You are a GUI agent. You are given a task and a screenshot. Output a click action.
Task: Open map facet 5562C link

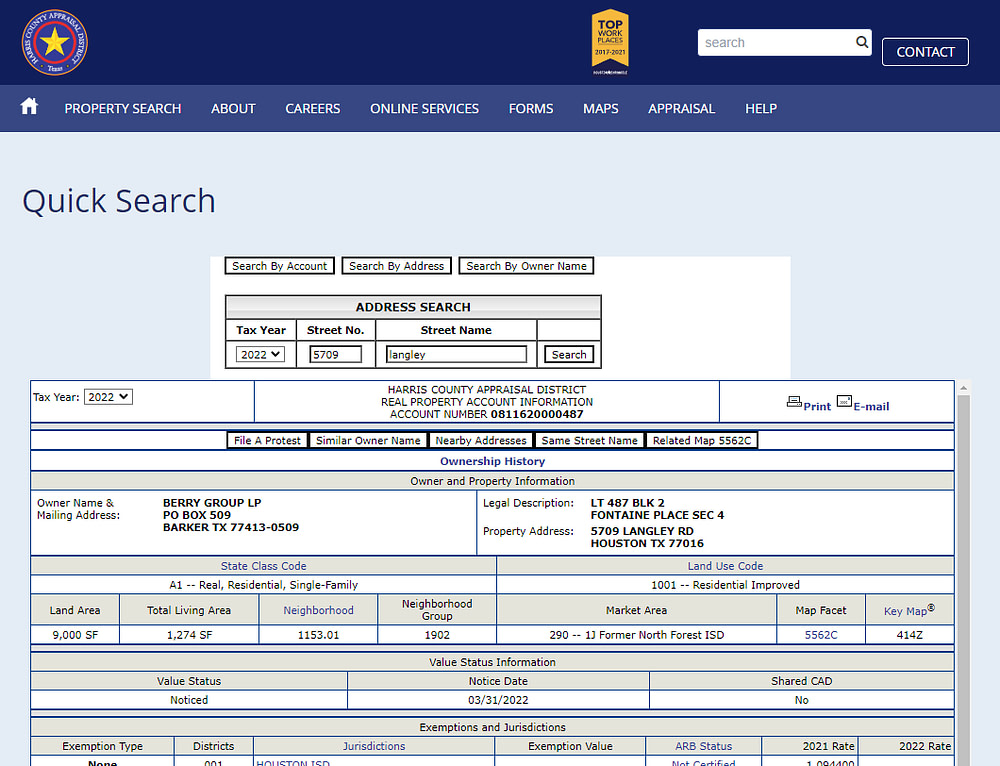click(x=821, y=635)
